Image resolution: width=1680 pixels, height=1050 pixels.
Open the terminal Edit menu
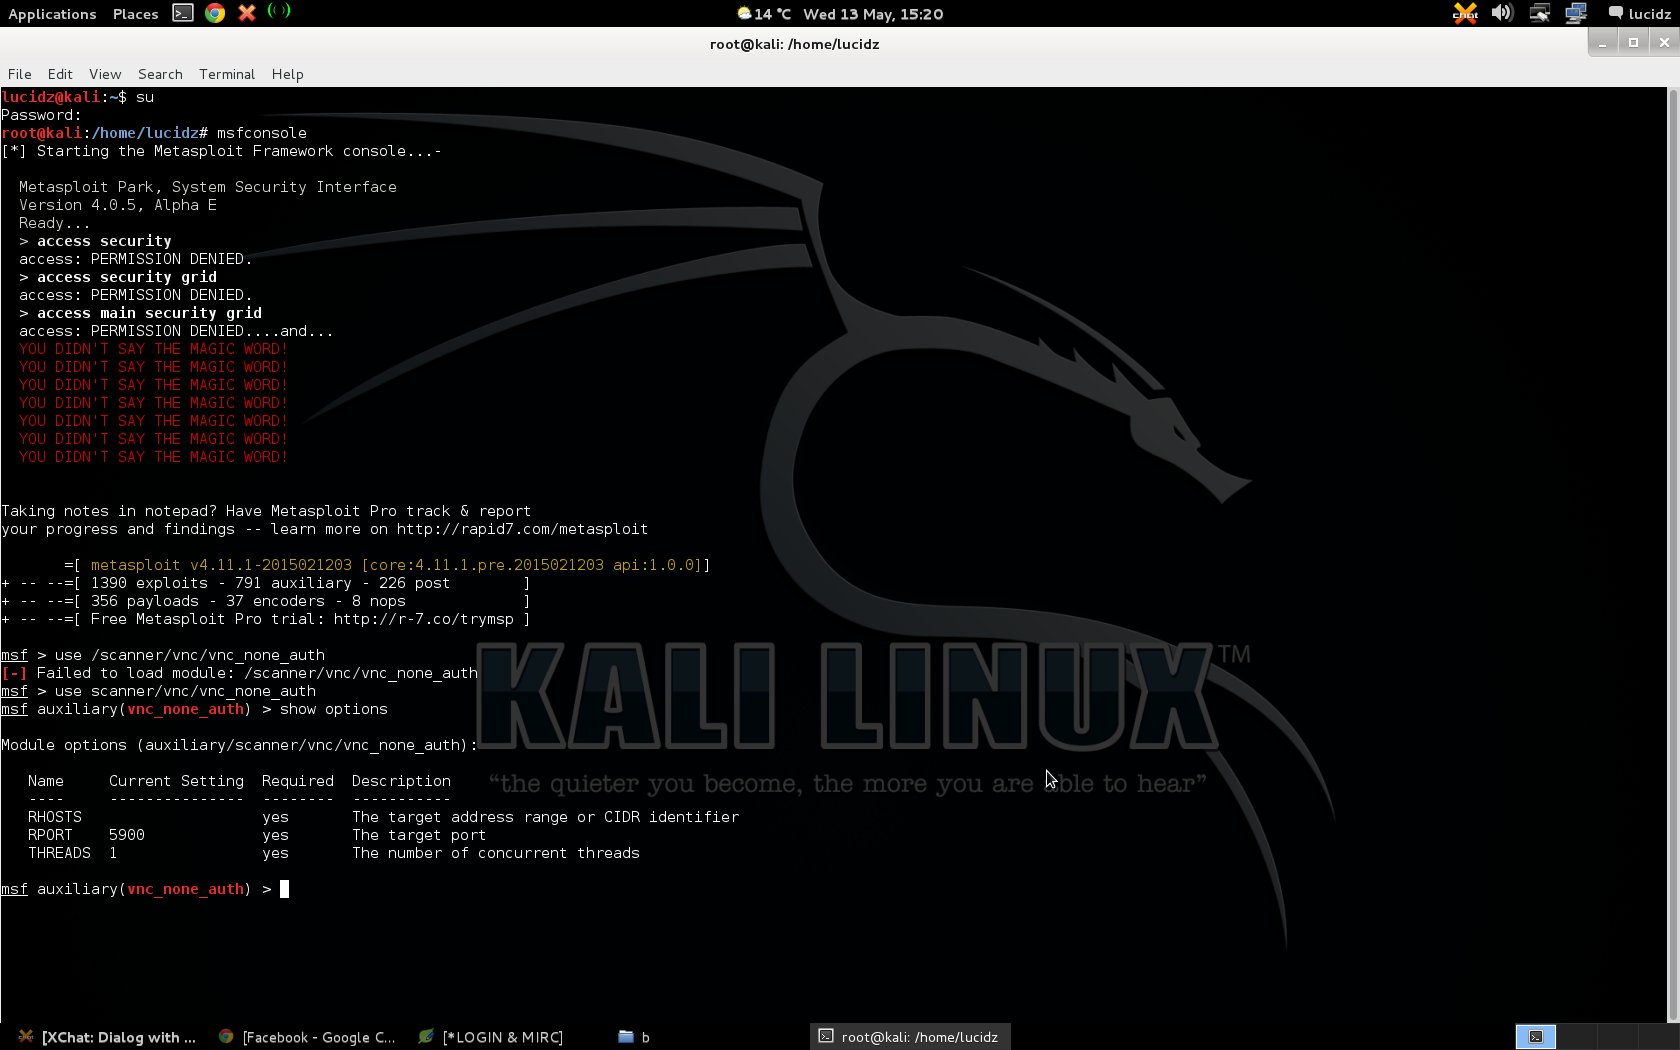point(60,74)
